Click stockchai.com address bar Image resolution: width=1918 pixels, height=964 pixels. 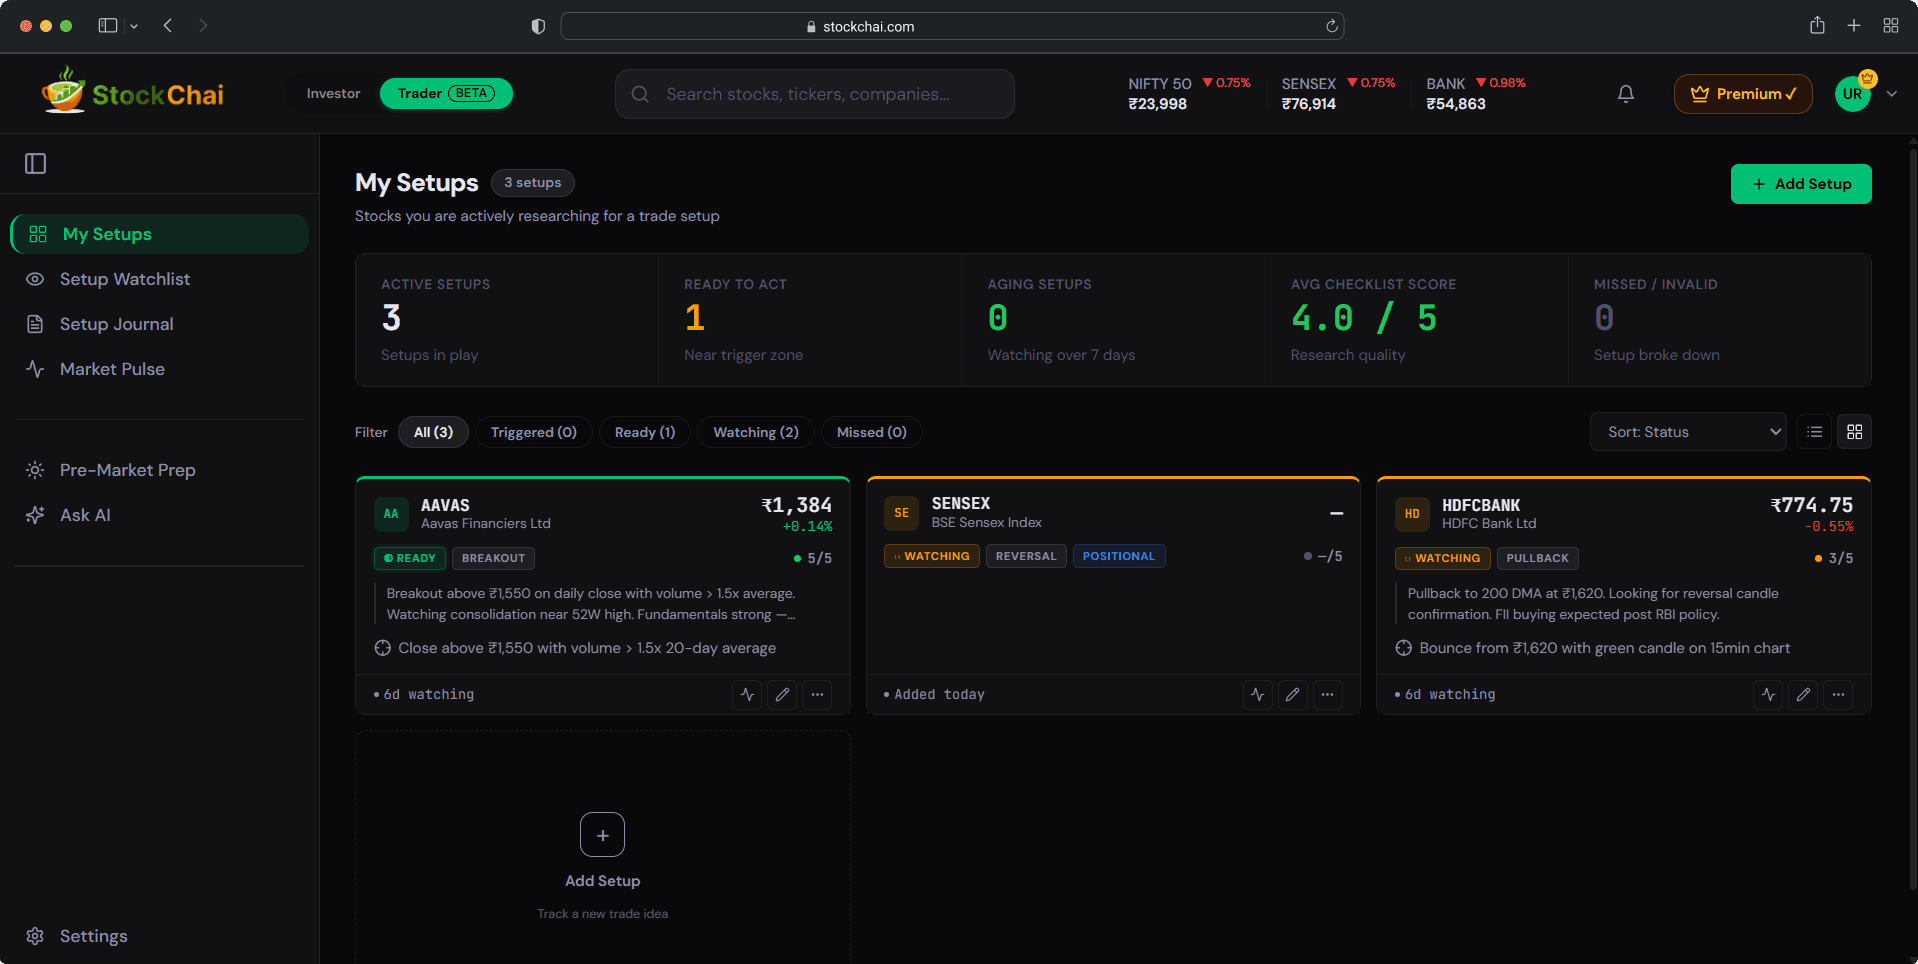[952, 26]
